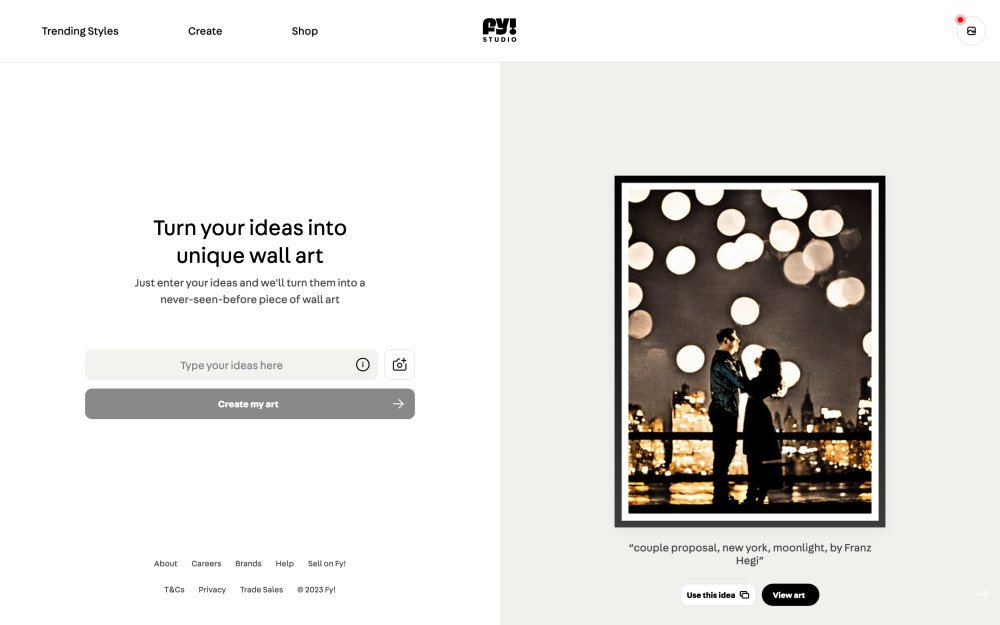
Task: Click the View art button
Action: tap(790, 595)
